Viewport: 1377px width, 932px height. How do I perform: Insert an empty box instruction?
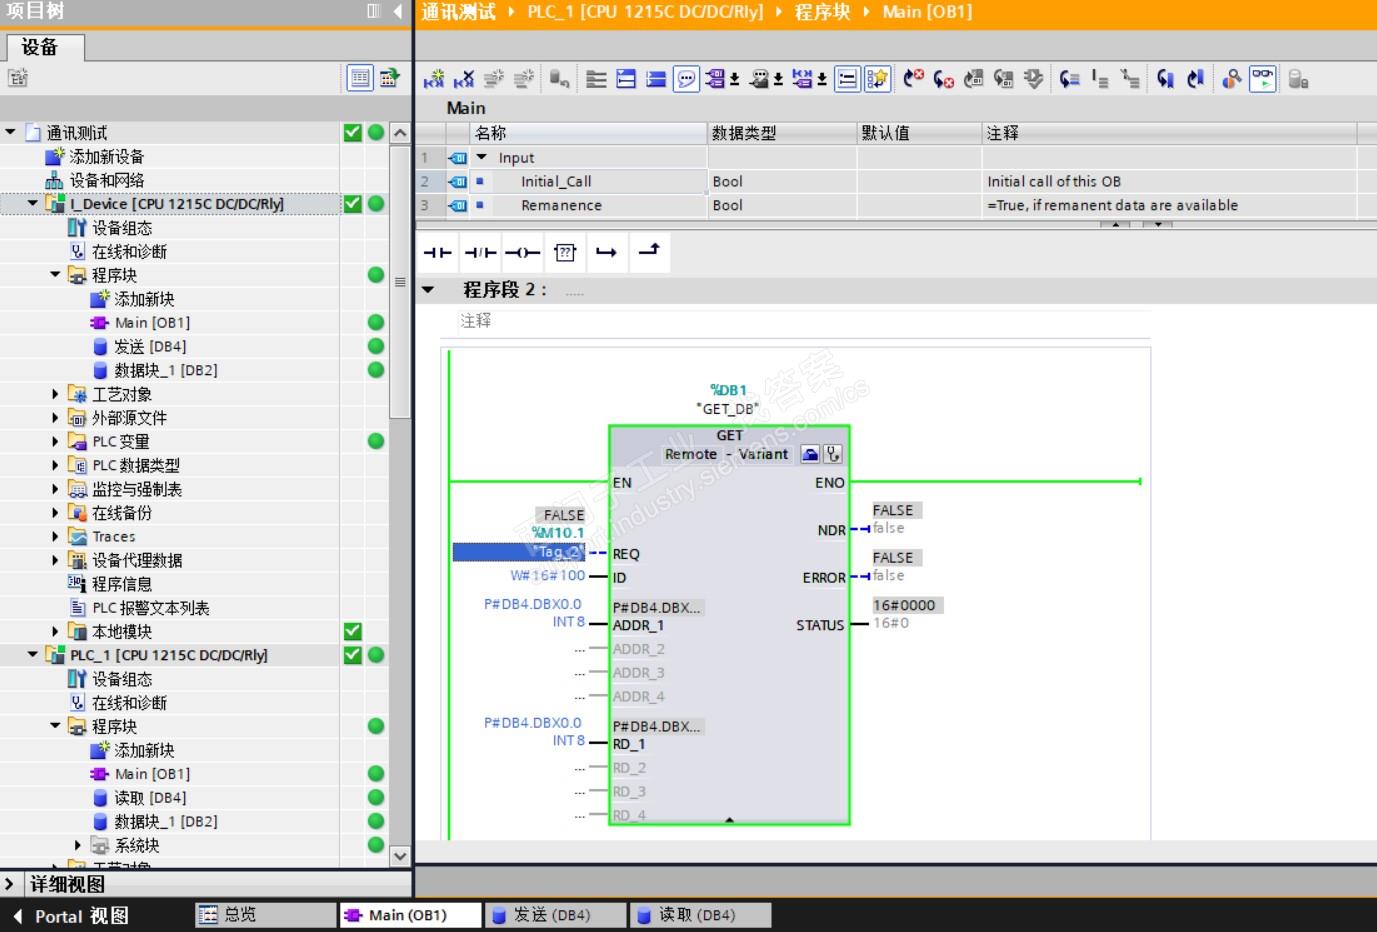(x=565, y=253)
